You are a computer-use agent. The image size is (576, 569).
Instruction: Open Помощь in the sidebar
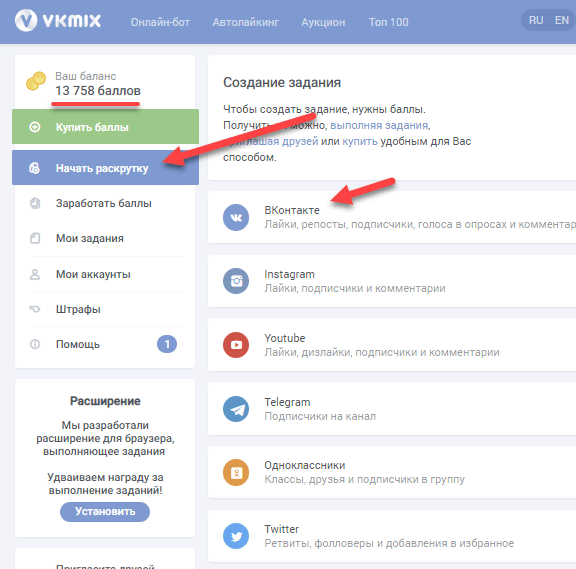(105, 344)
